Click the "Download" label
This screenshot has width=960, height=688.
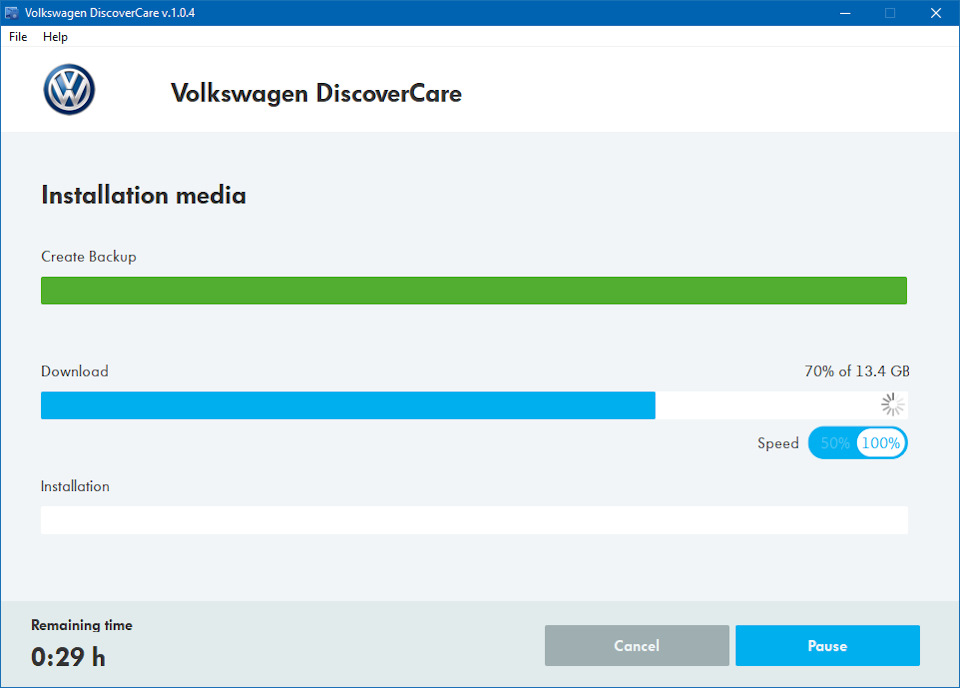coord(75,371)
